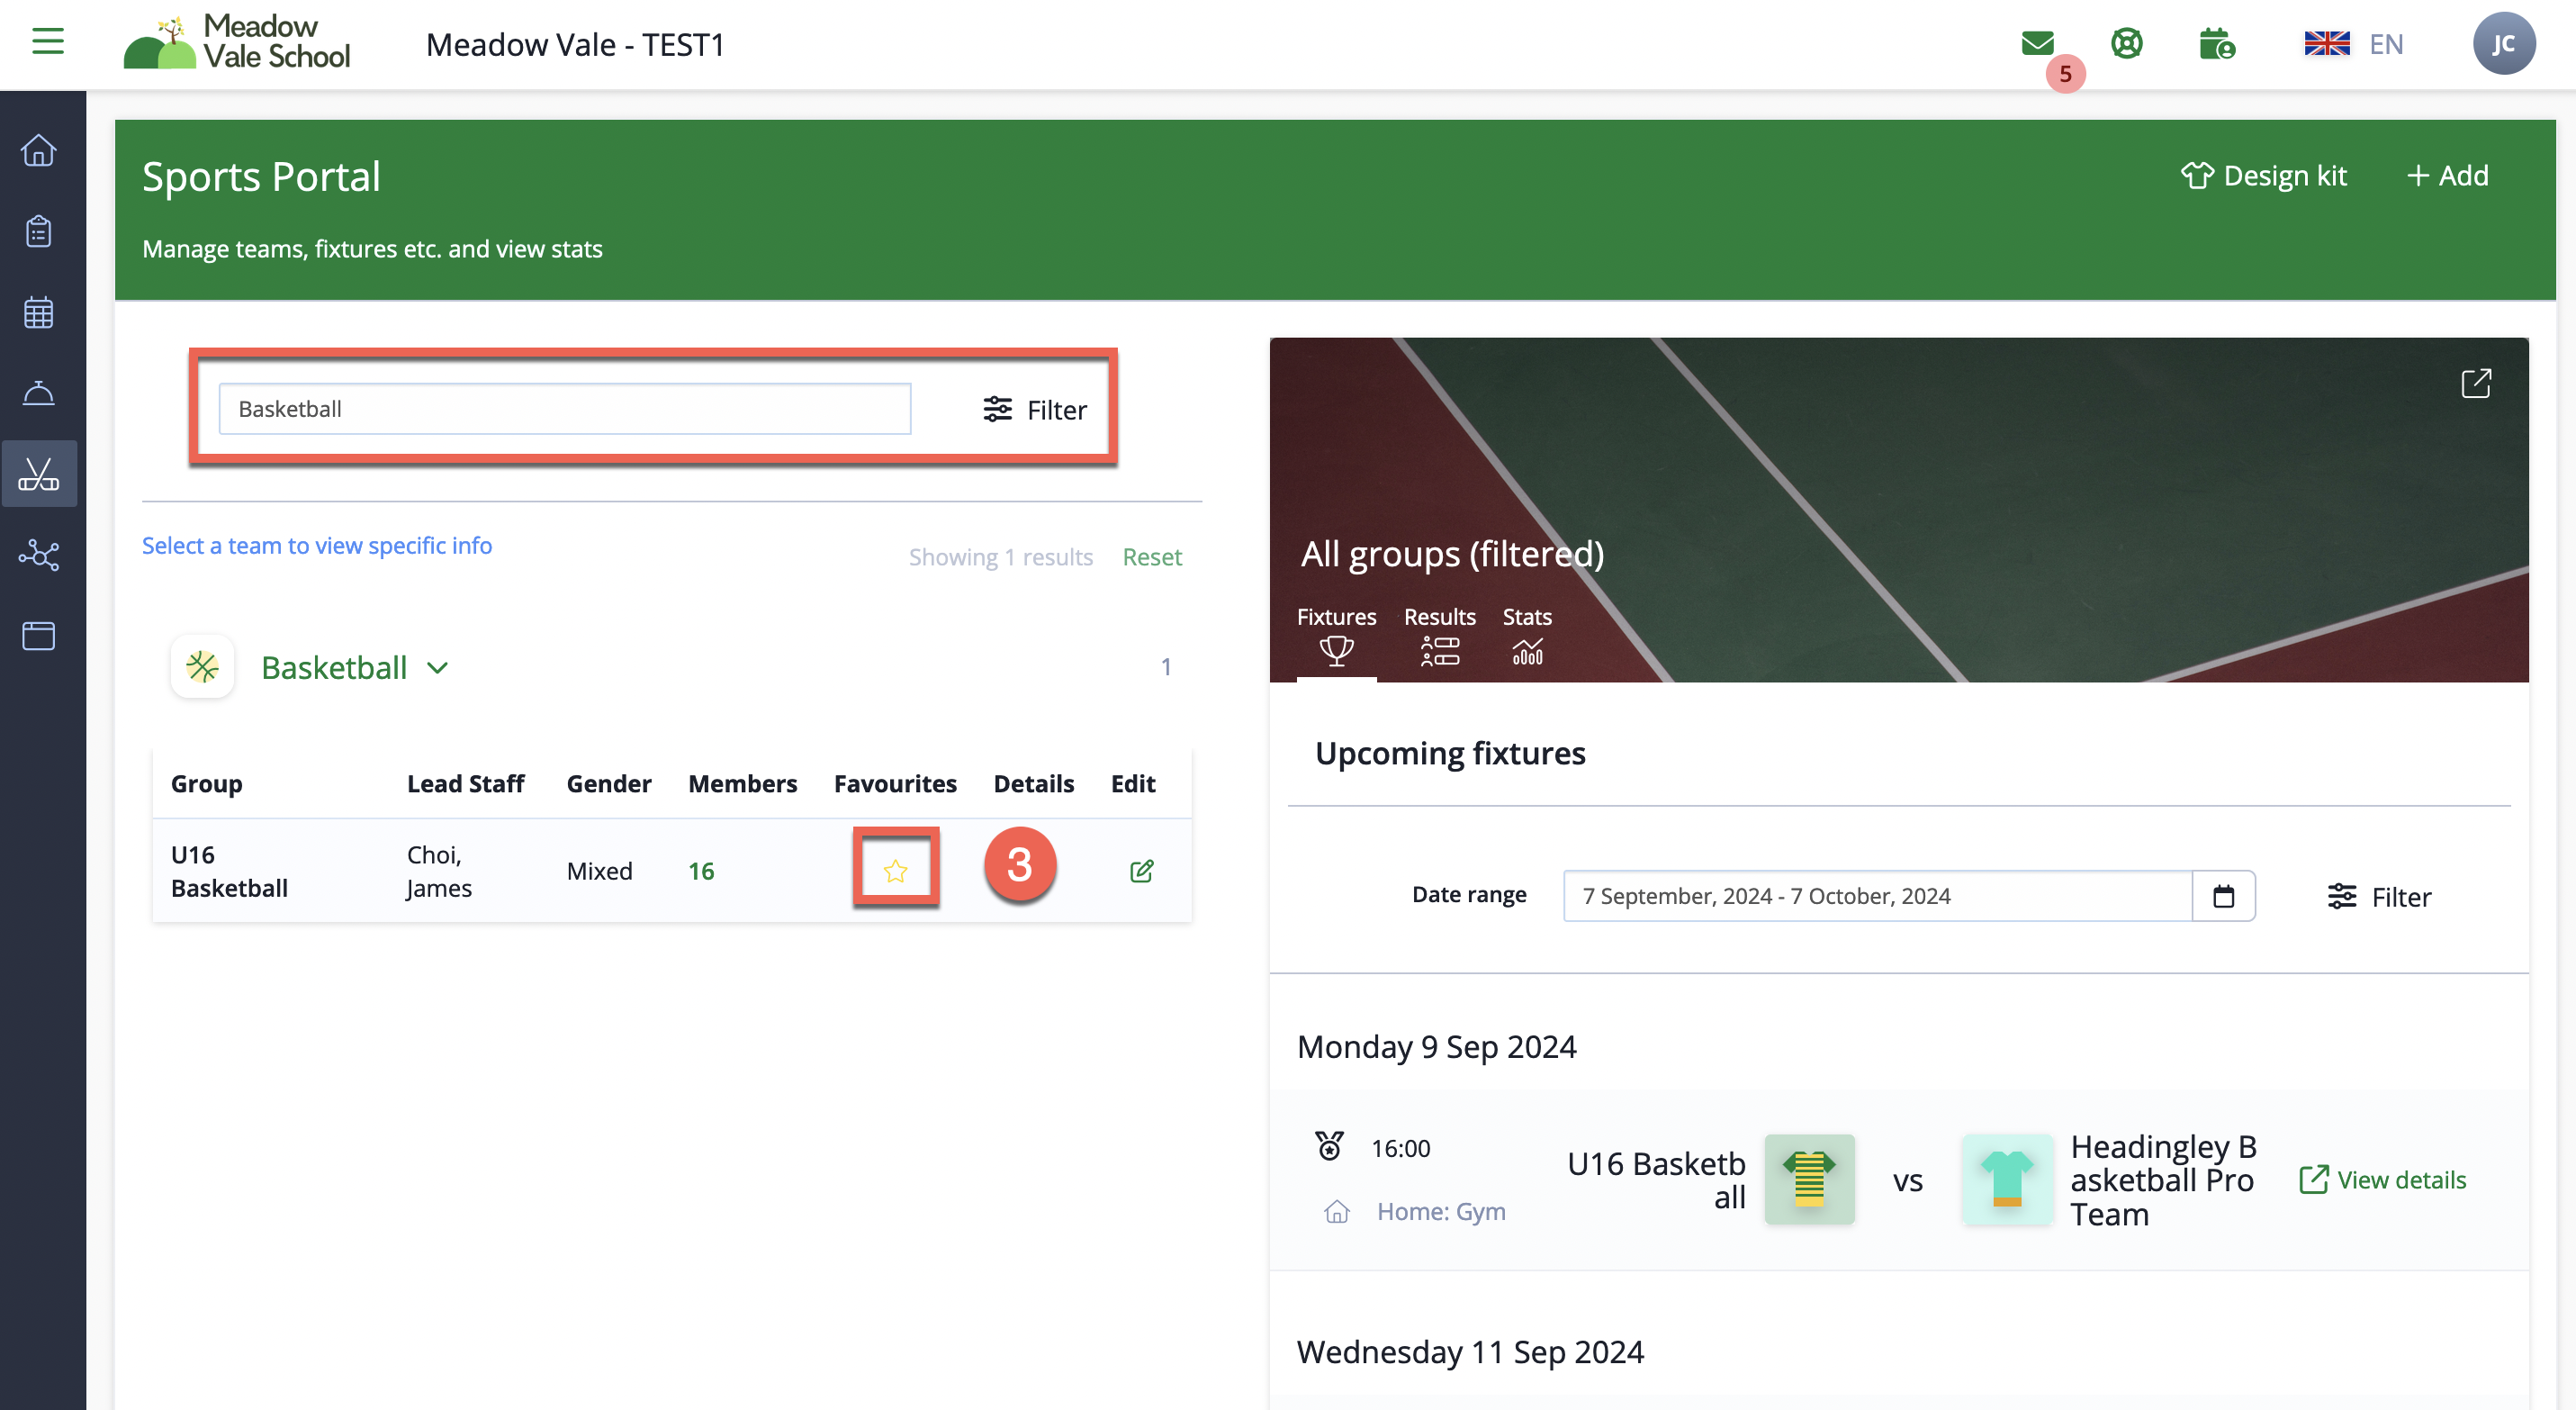2576x1410 pixels.
Task: Select the U16 Basketball group row
Action: tap(672, 871)
